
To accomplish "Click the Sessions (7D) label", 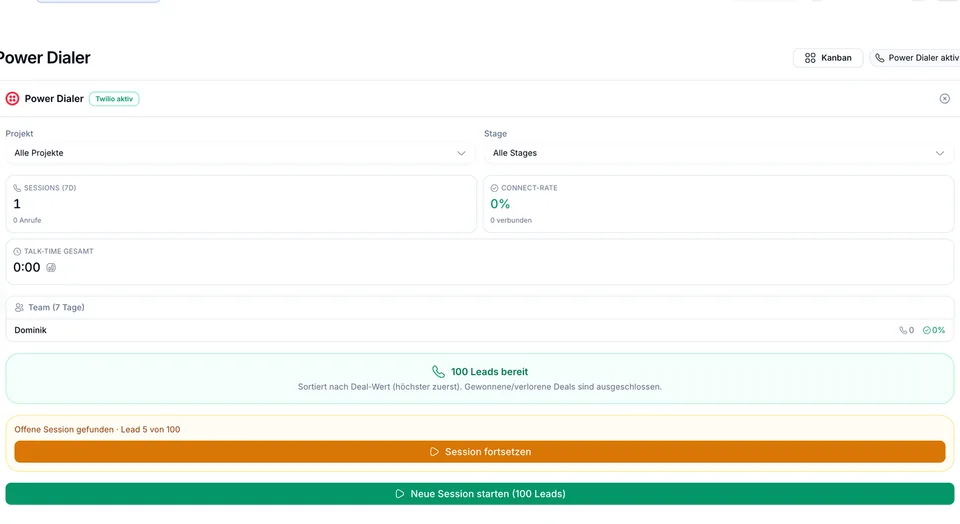I will [x=50, y=188].
